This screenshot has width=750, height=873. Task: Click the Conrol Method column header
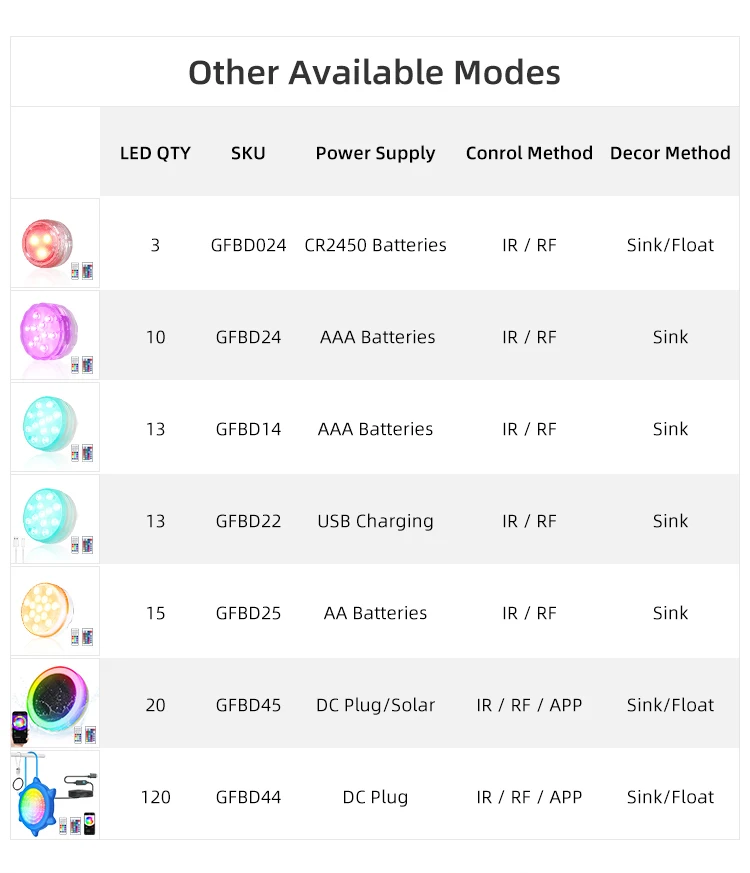click(x=529, y=153)
